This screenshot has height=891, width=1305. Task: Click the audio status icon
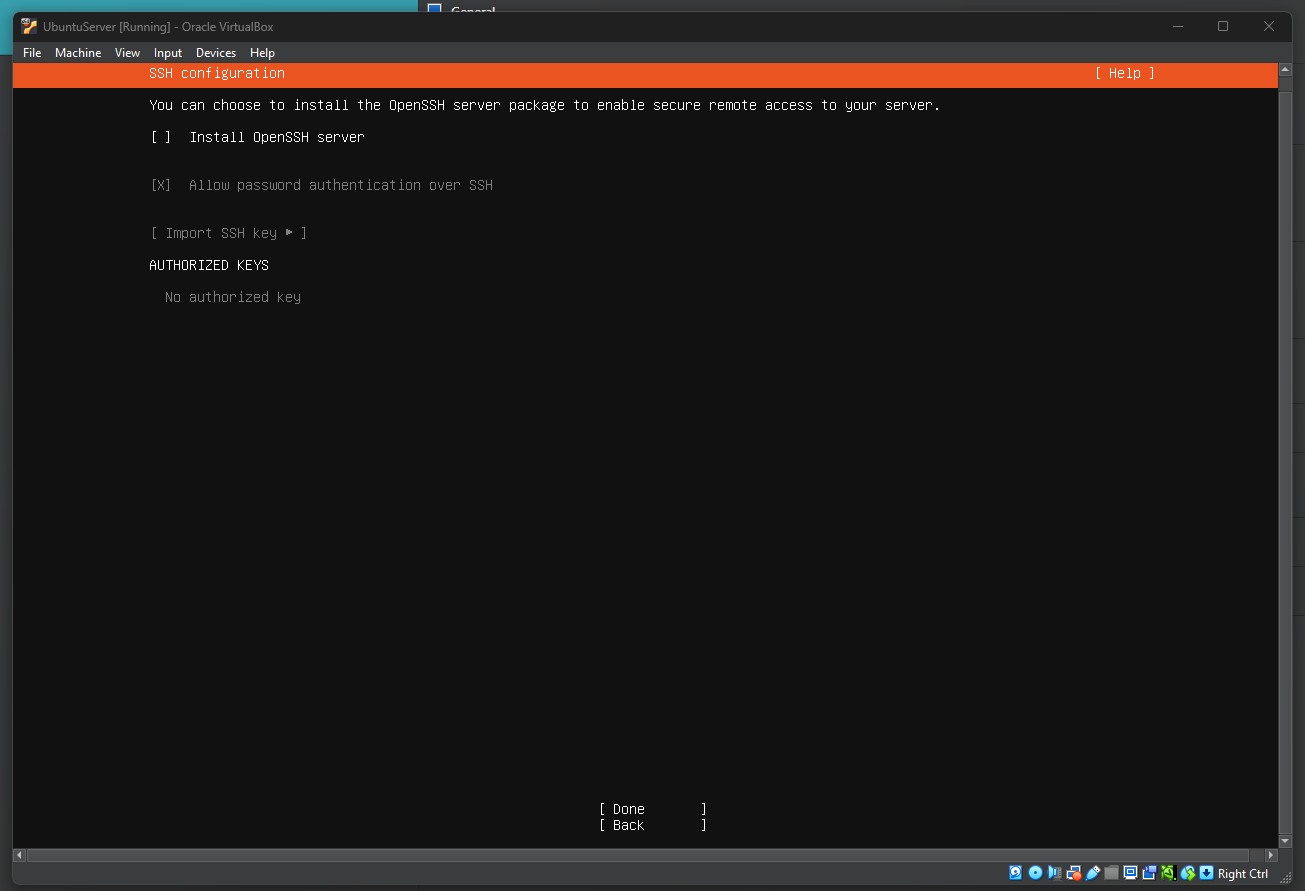pos(1053,872)
